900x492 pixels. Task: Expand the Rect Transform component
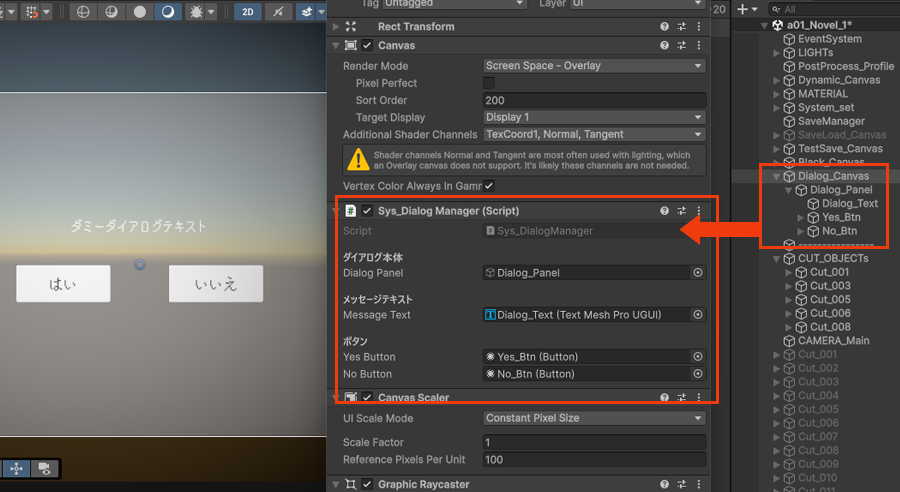pos(335,27)
